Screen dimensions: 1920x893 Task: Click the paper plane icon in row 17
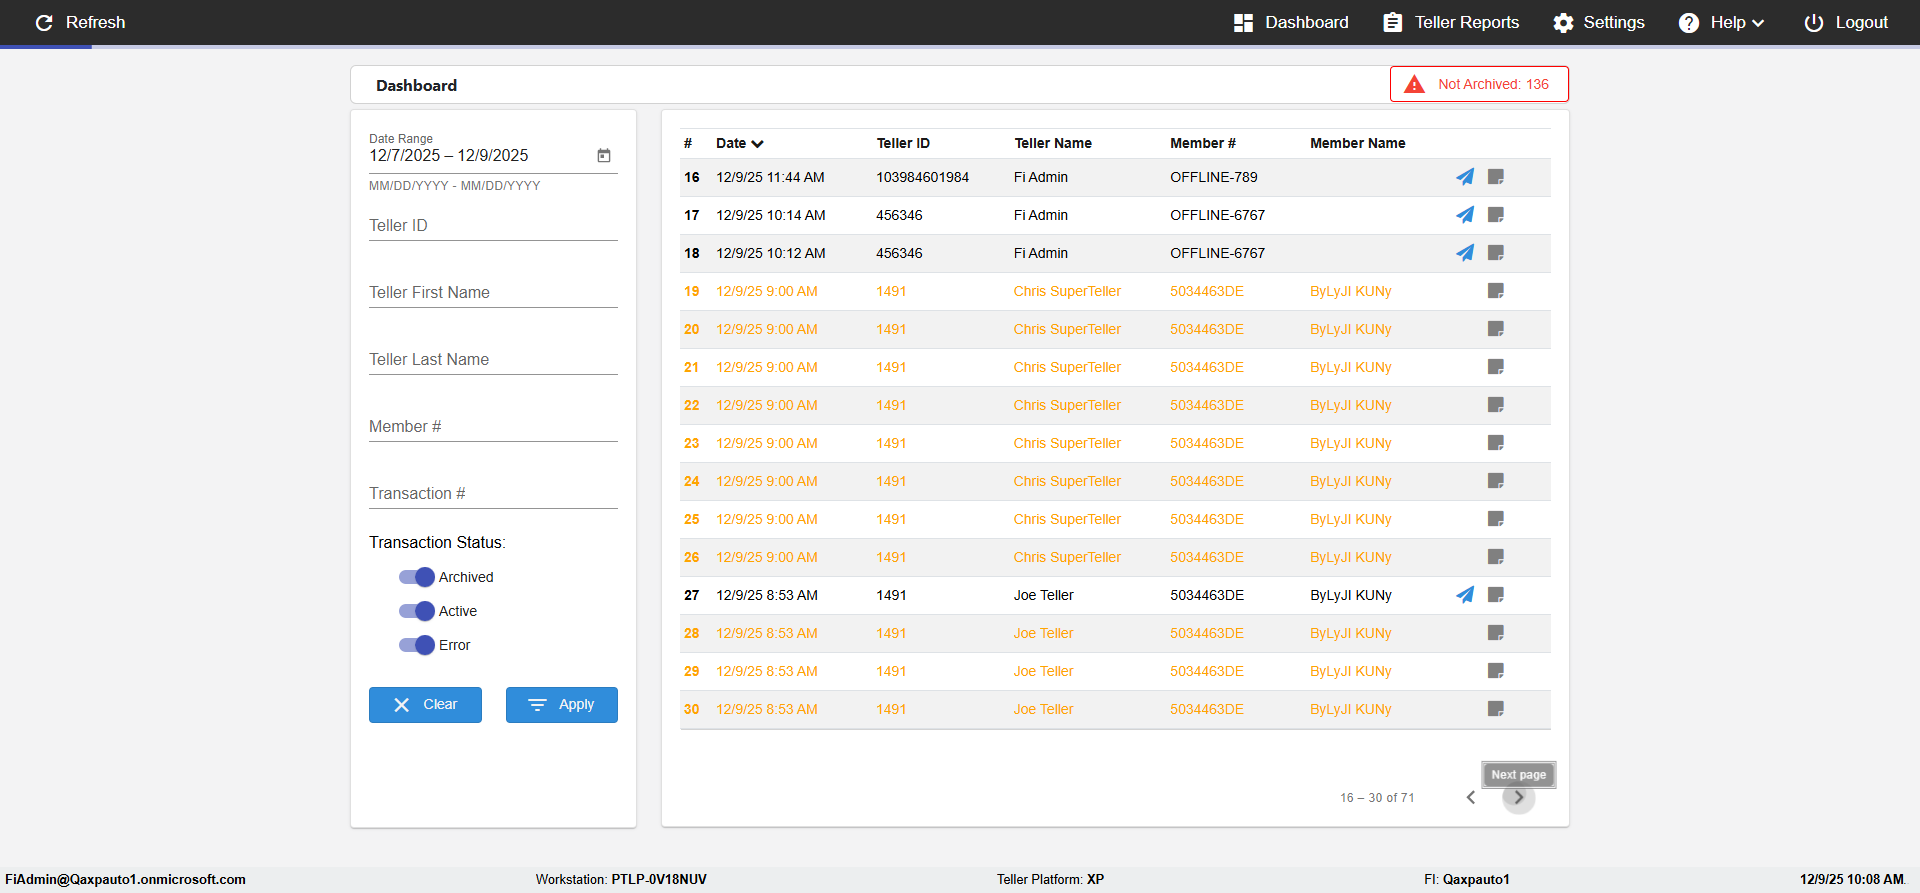pyautogui.click(x=1464, y=215)
